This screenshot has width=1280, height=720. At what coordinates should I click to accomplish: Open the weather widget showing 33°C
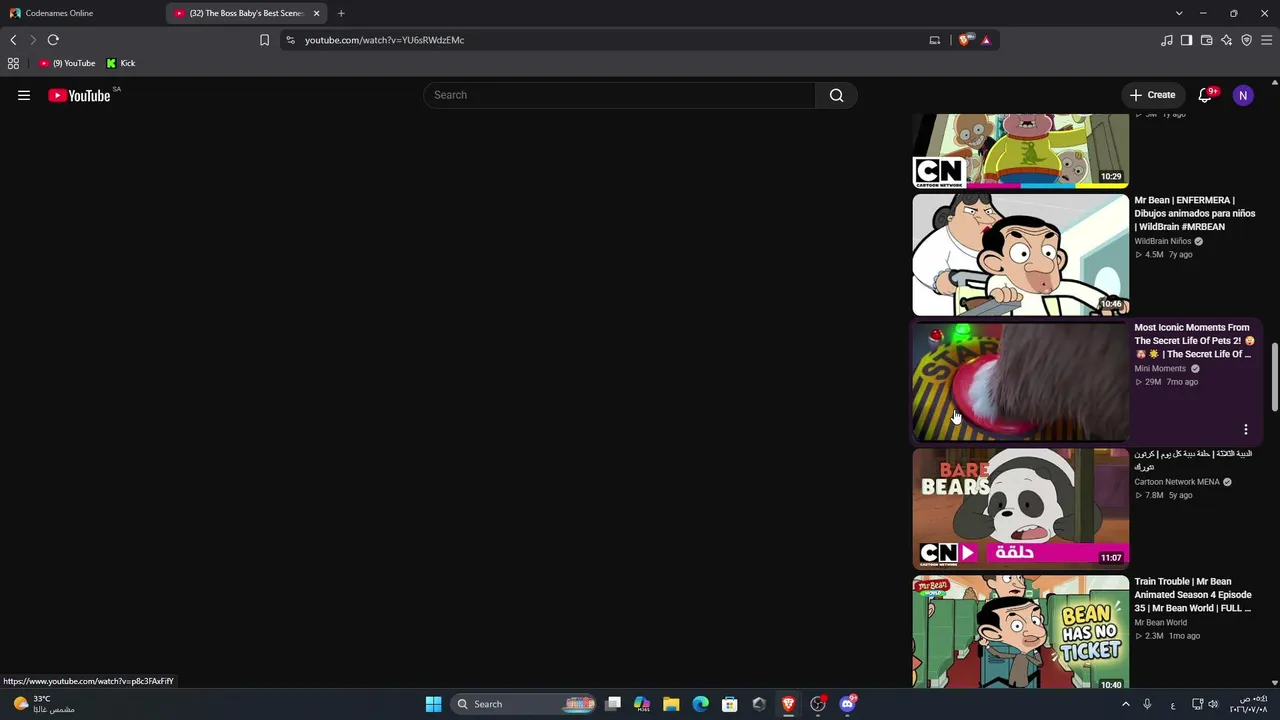(x=44, y=704)
